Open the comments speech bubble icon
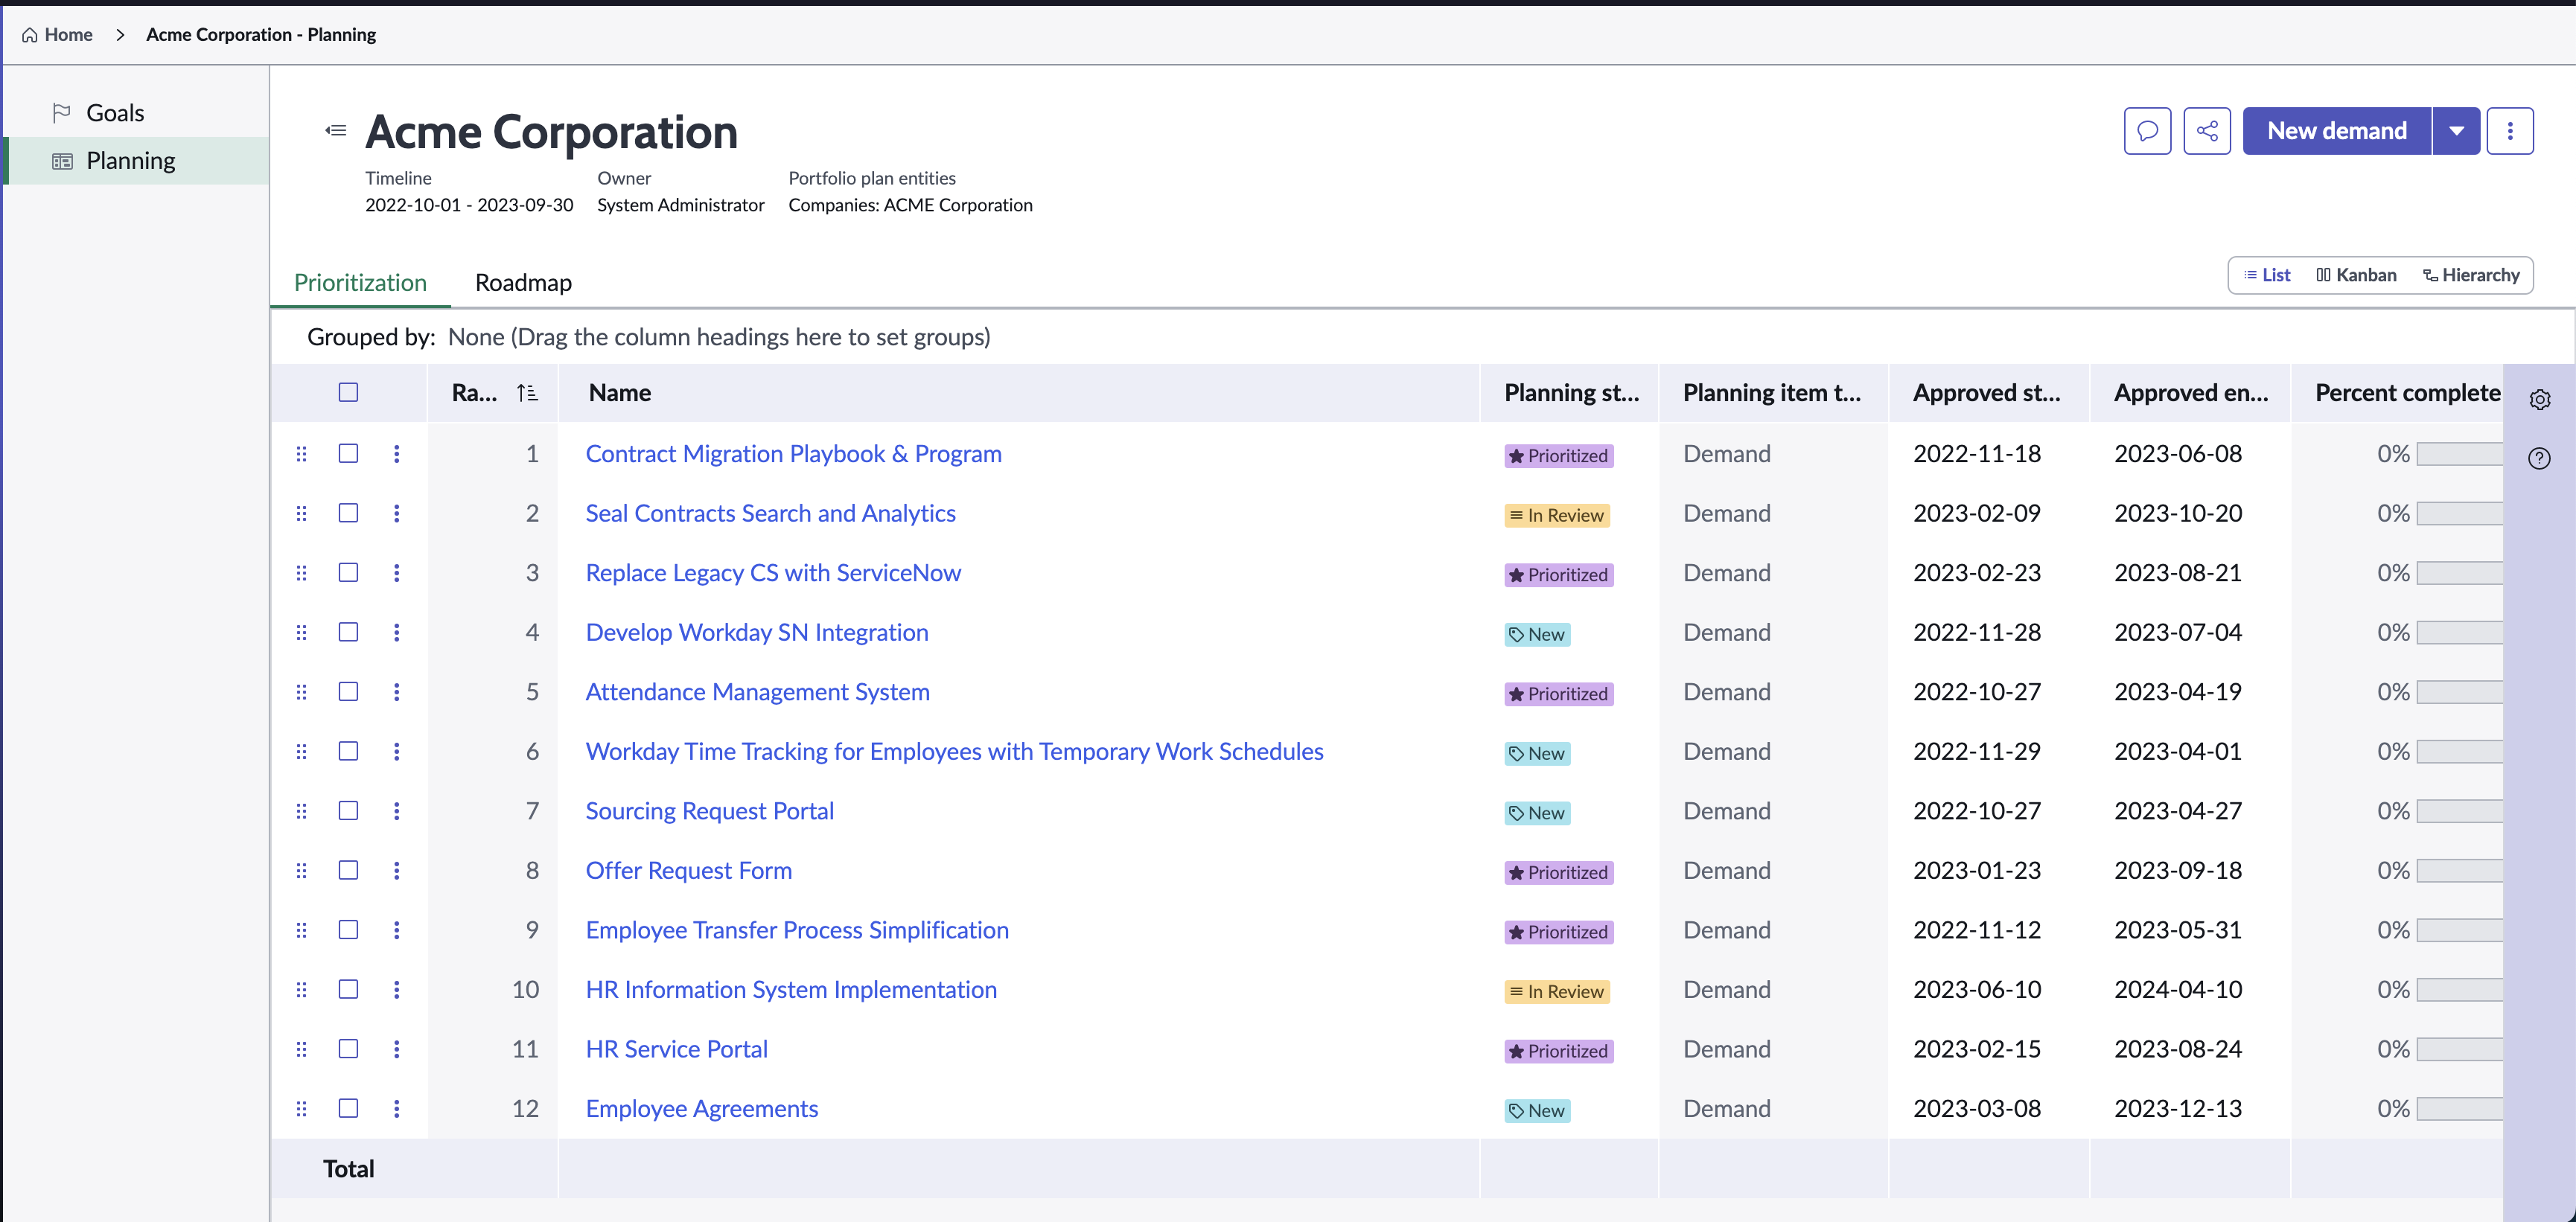2576x1222 pixels. pos(2147,131)
